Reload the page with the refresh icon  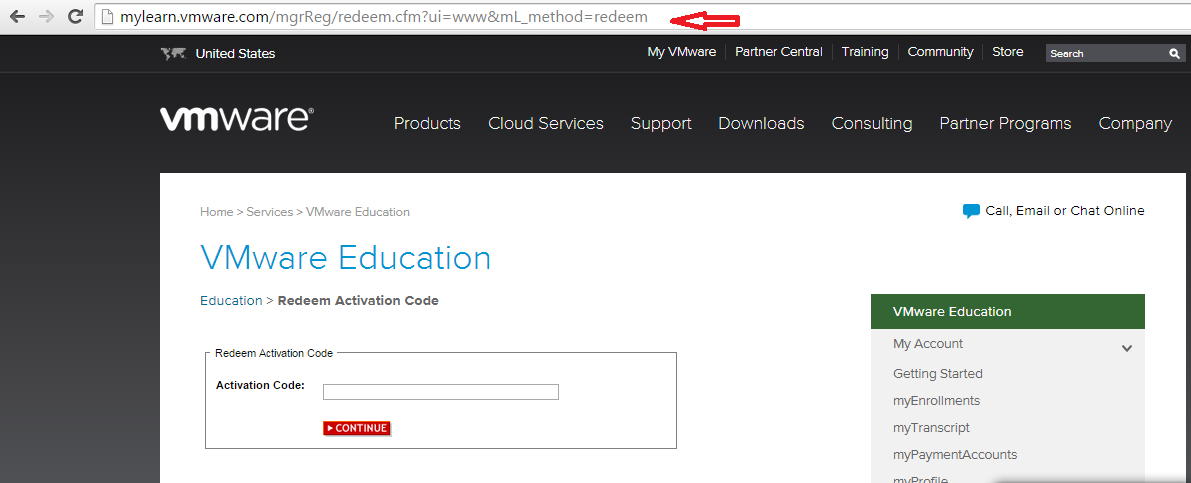point(75,17)
